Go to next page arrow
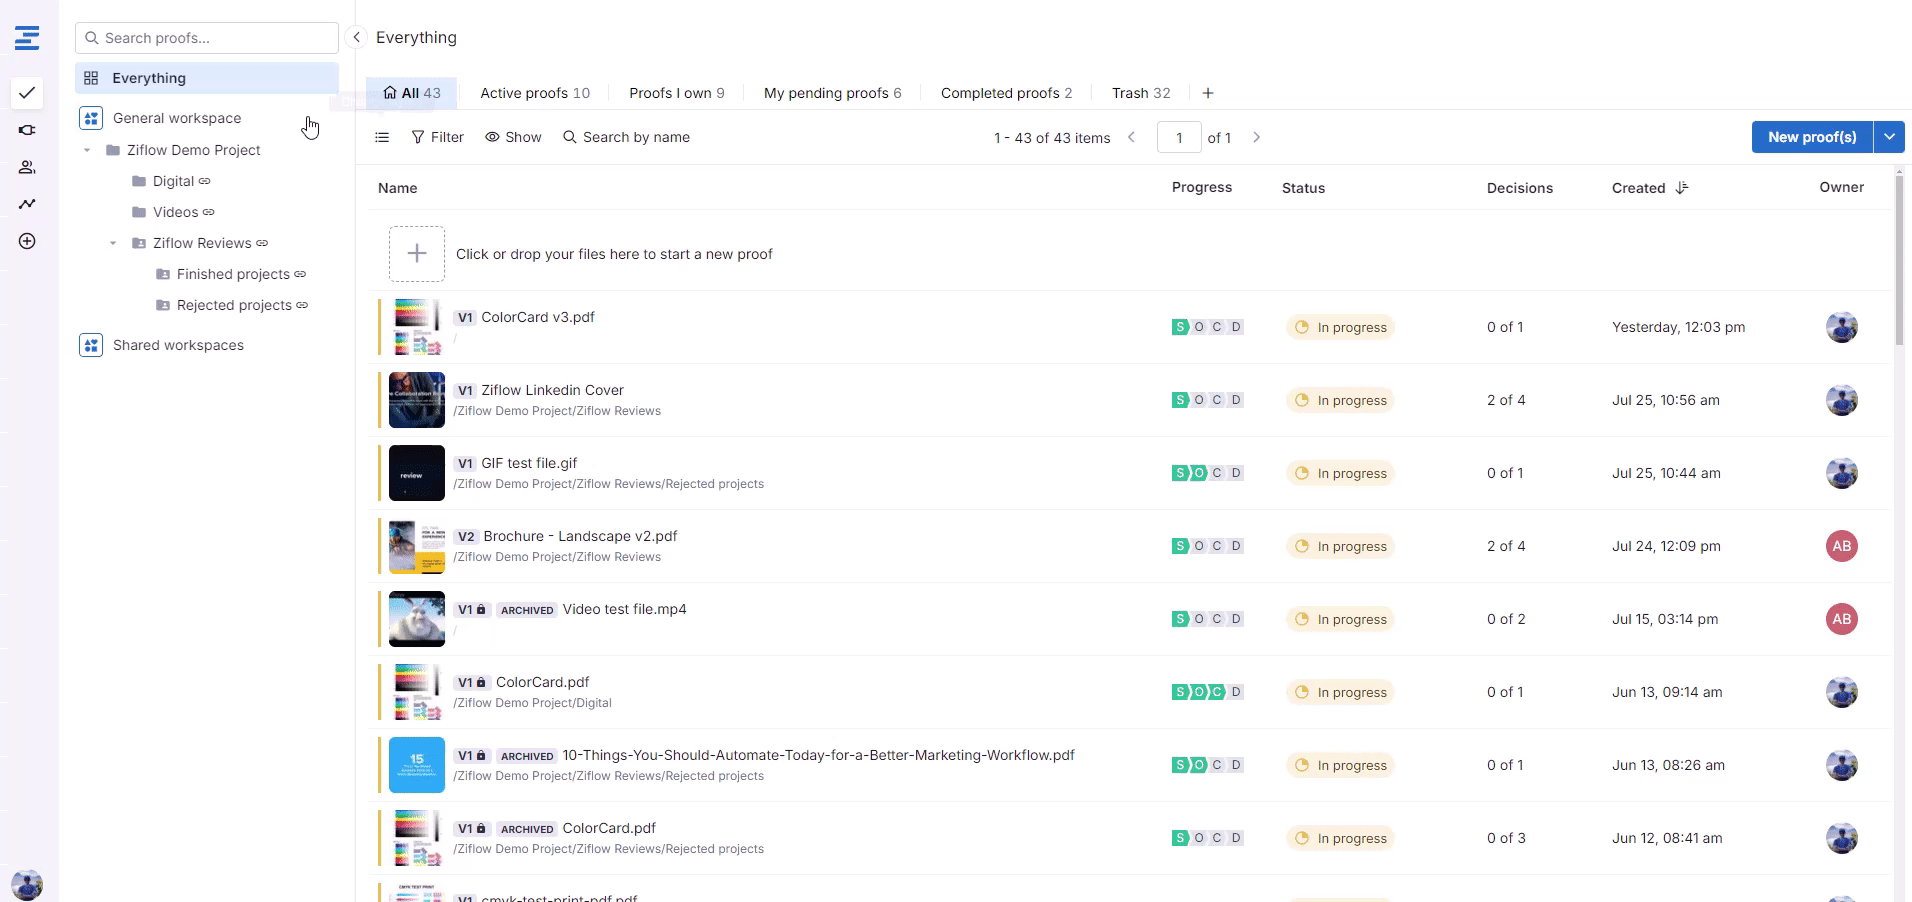The image size is (1912, 902). click(1257, 137)
